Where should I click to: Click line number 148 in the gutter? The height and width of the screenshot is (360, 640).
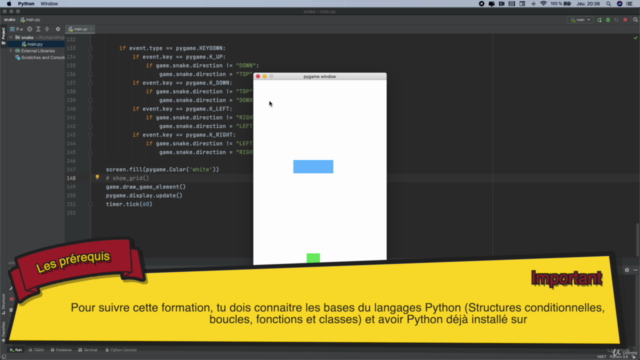(71, 178)
